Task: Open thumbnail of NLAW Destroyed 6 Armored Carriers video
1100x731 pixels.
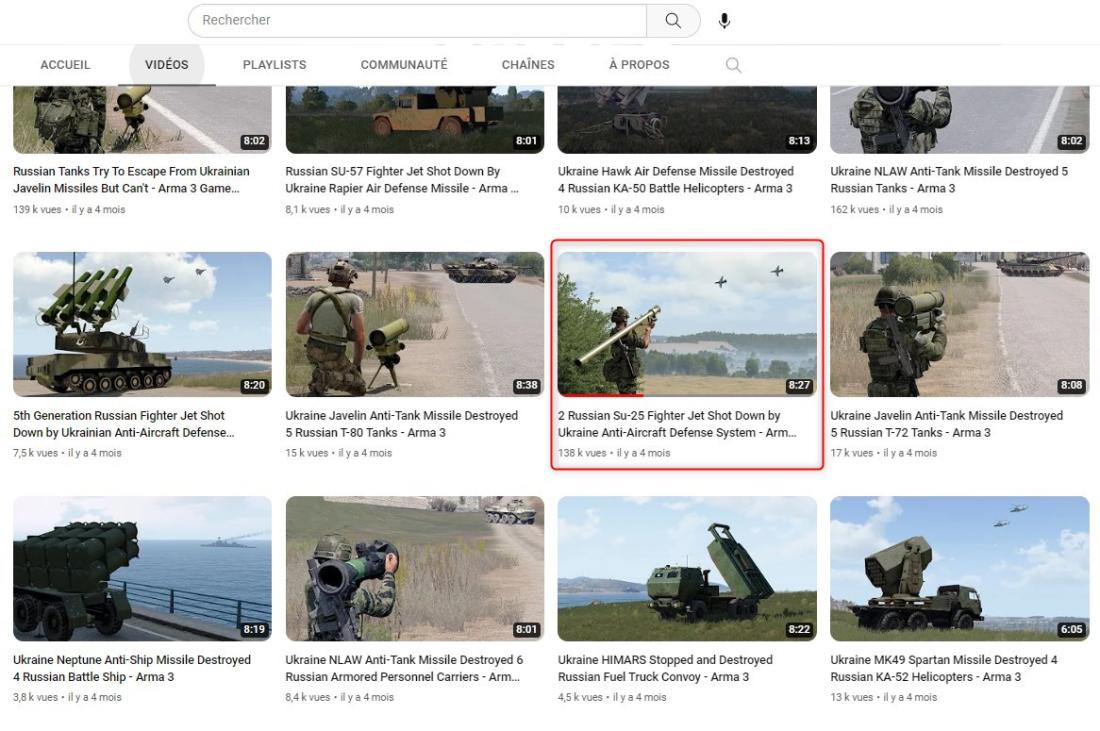Action: point(415,568)
